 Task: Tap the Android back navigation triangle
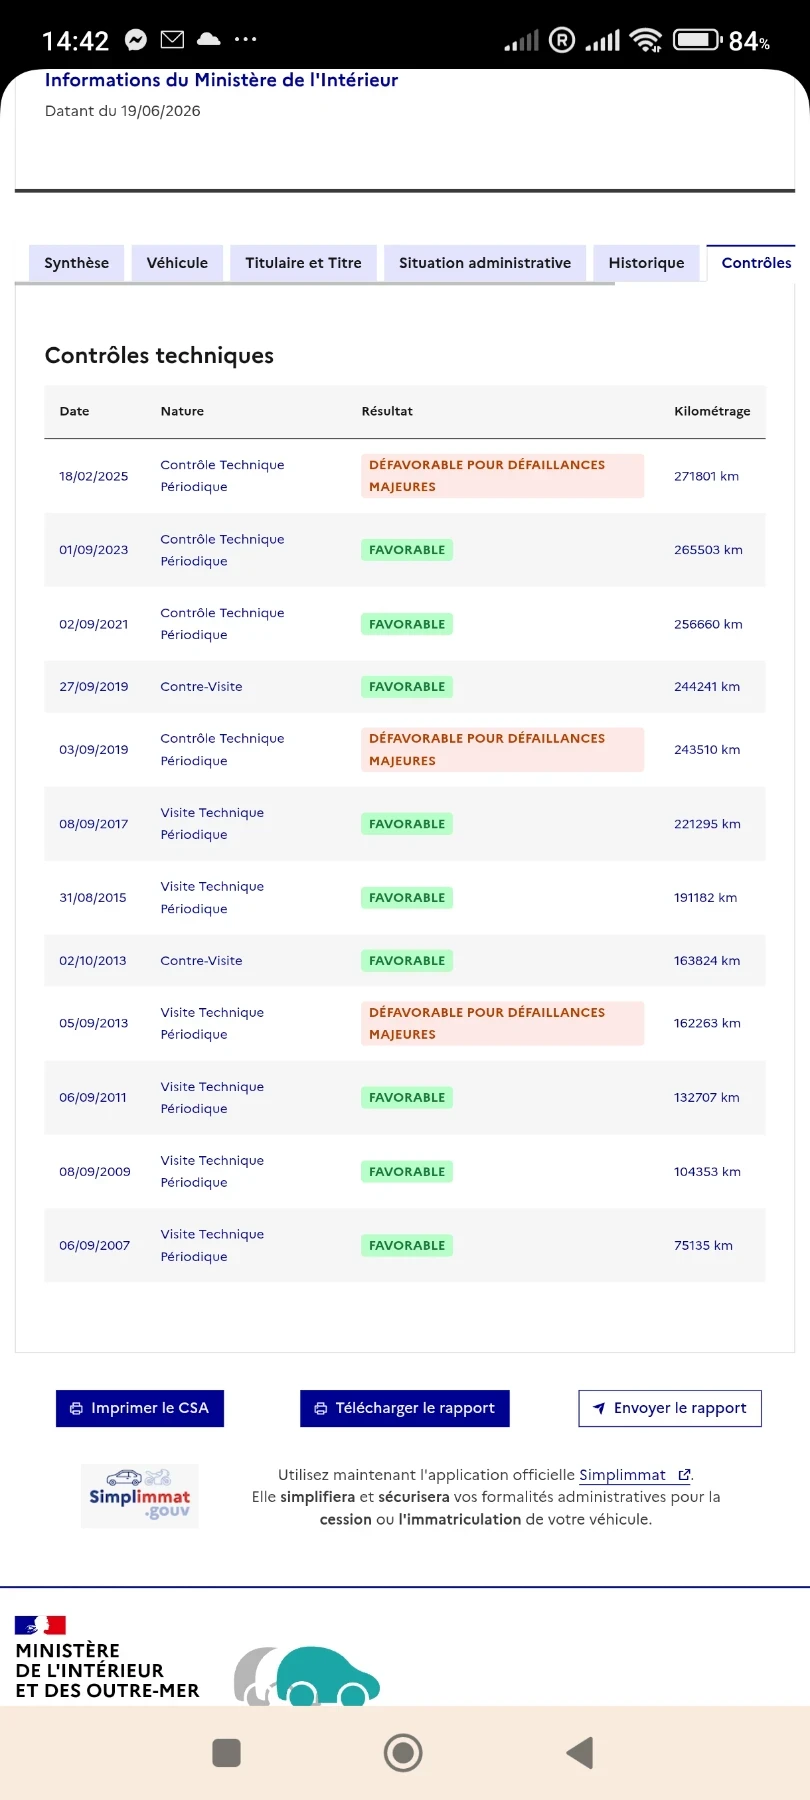click(x=580, y=1752)
